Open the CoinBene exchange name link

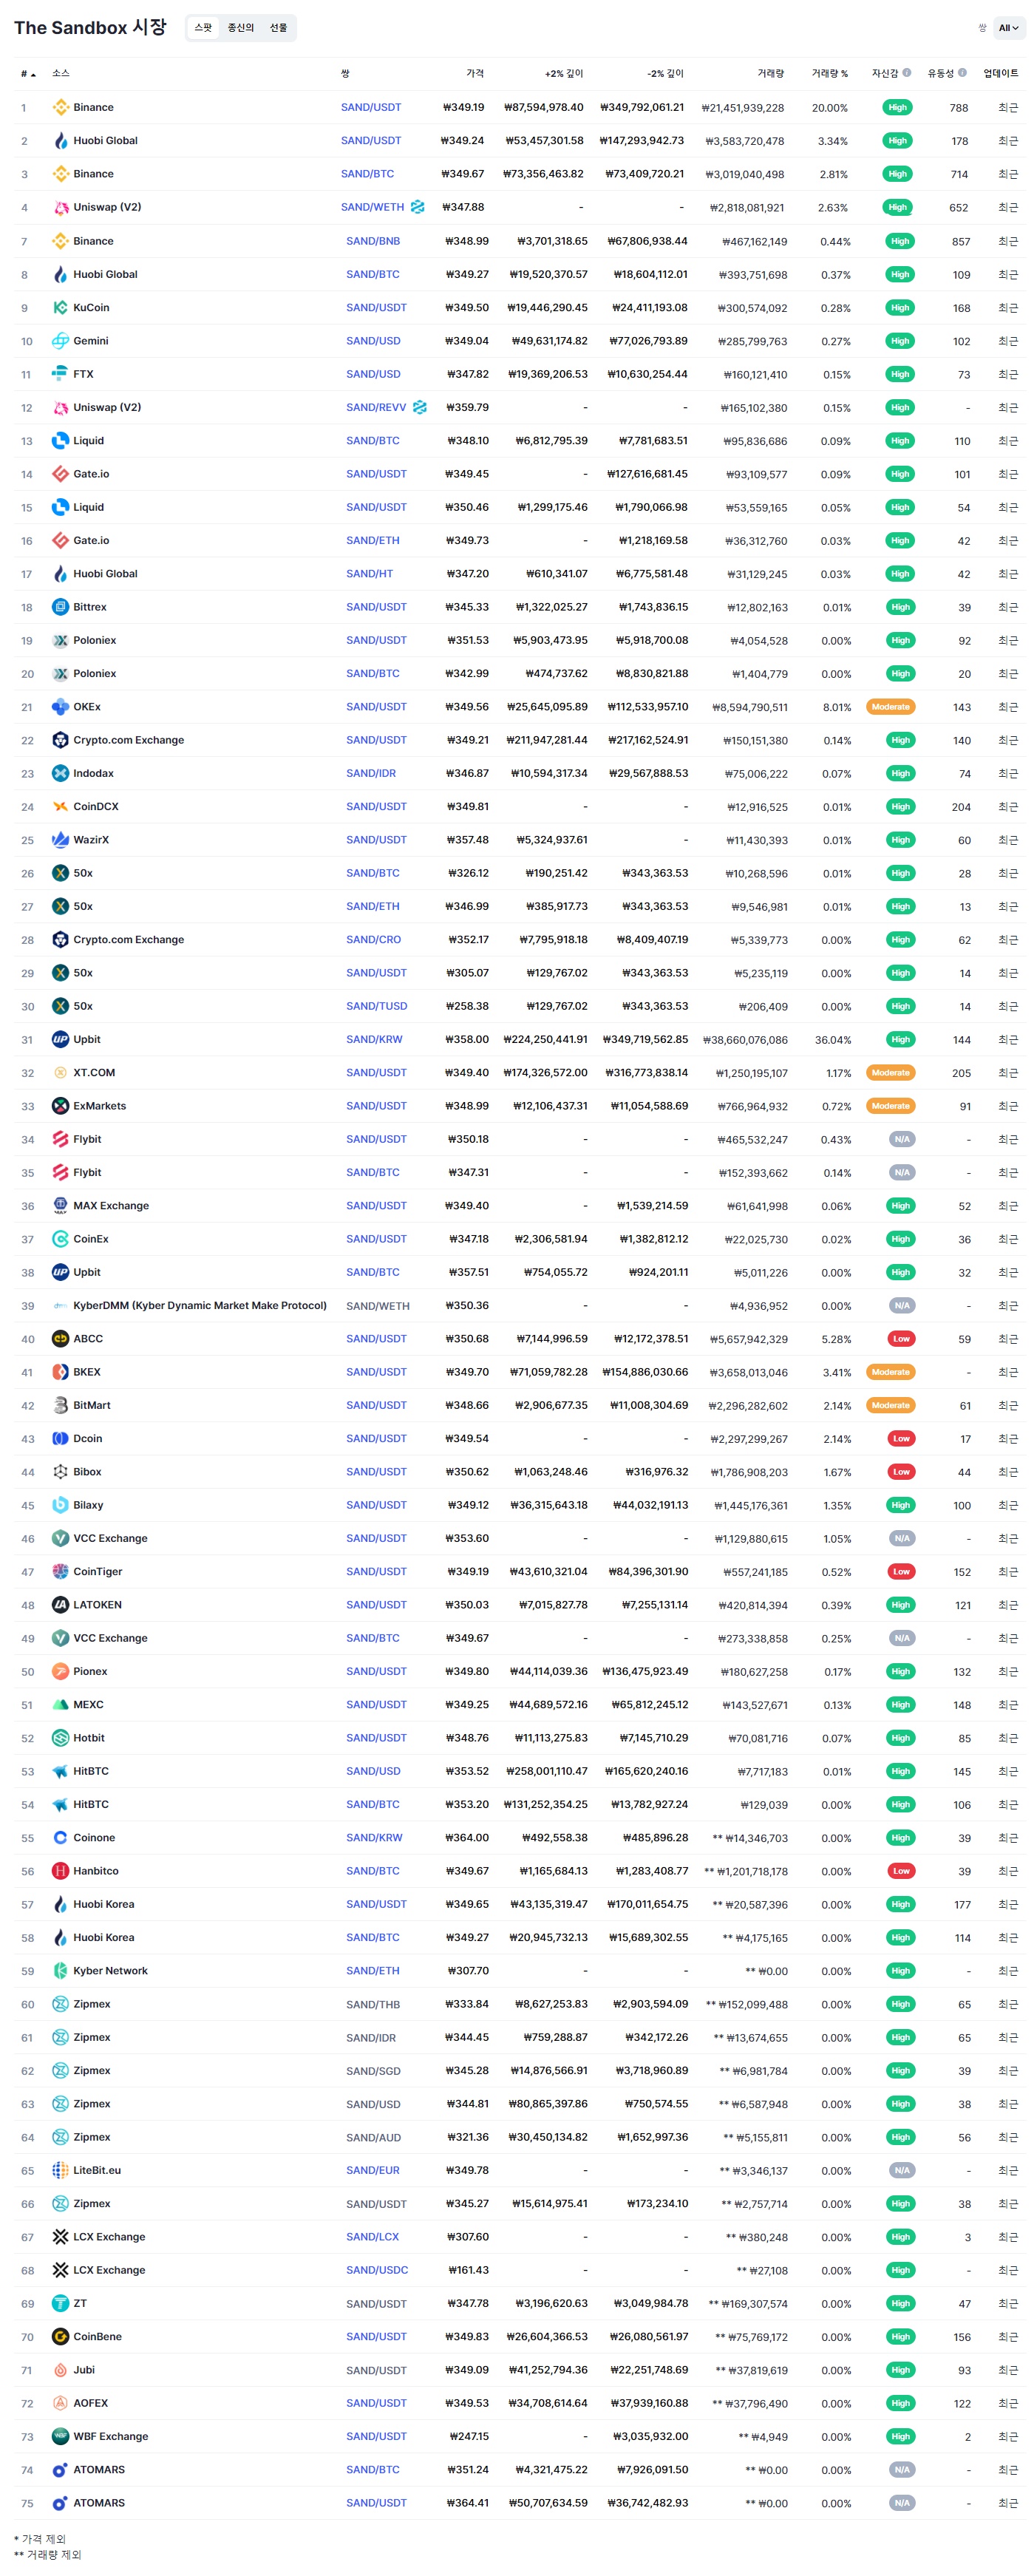(97, 2337)
